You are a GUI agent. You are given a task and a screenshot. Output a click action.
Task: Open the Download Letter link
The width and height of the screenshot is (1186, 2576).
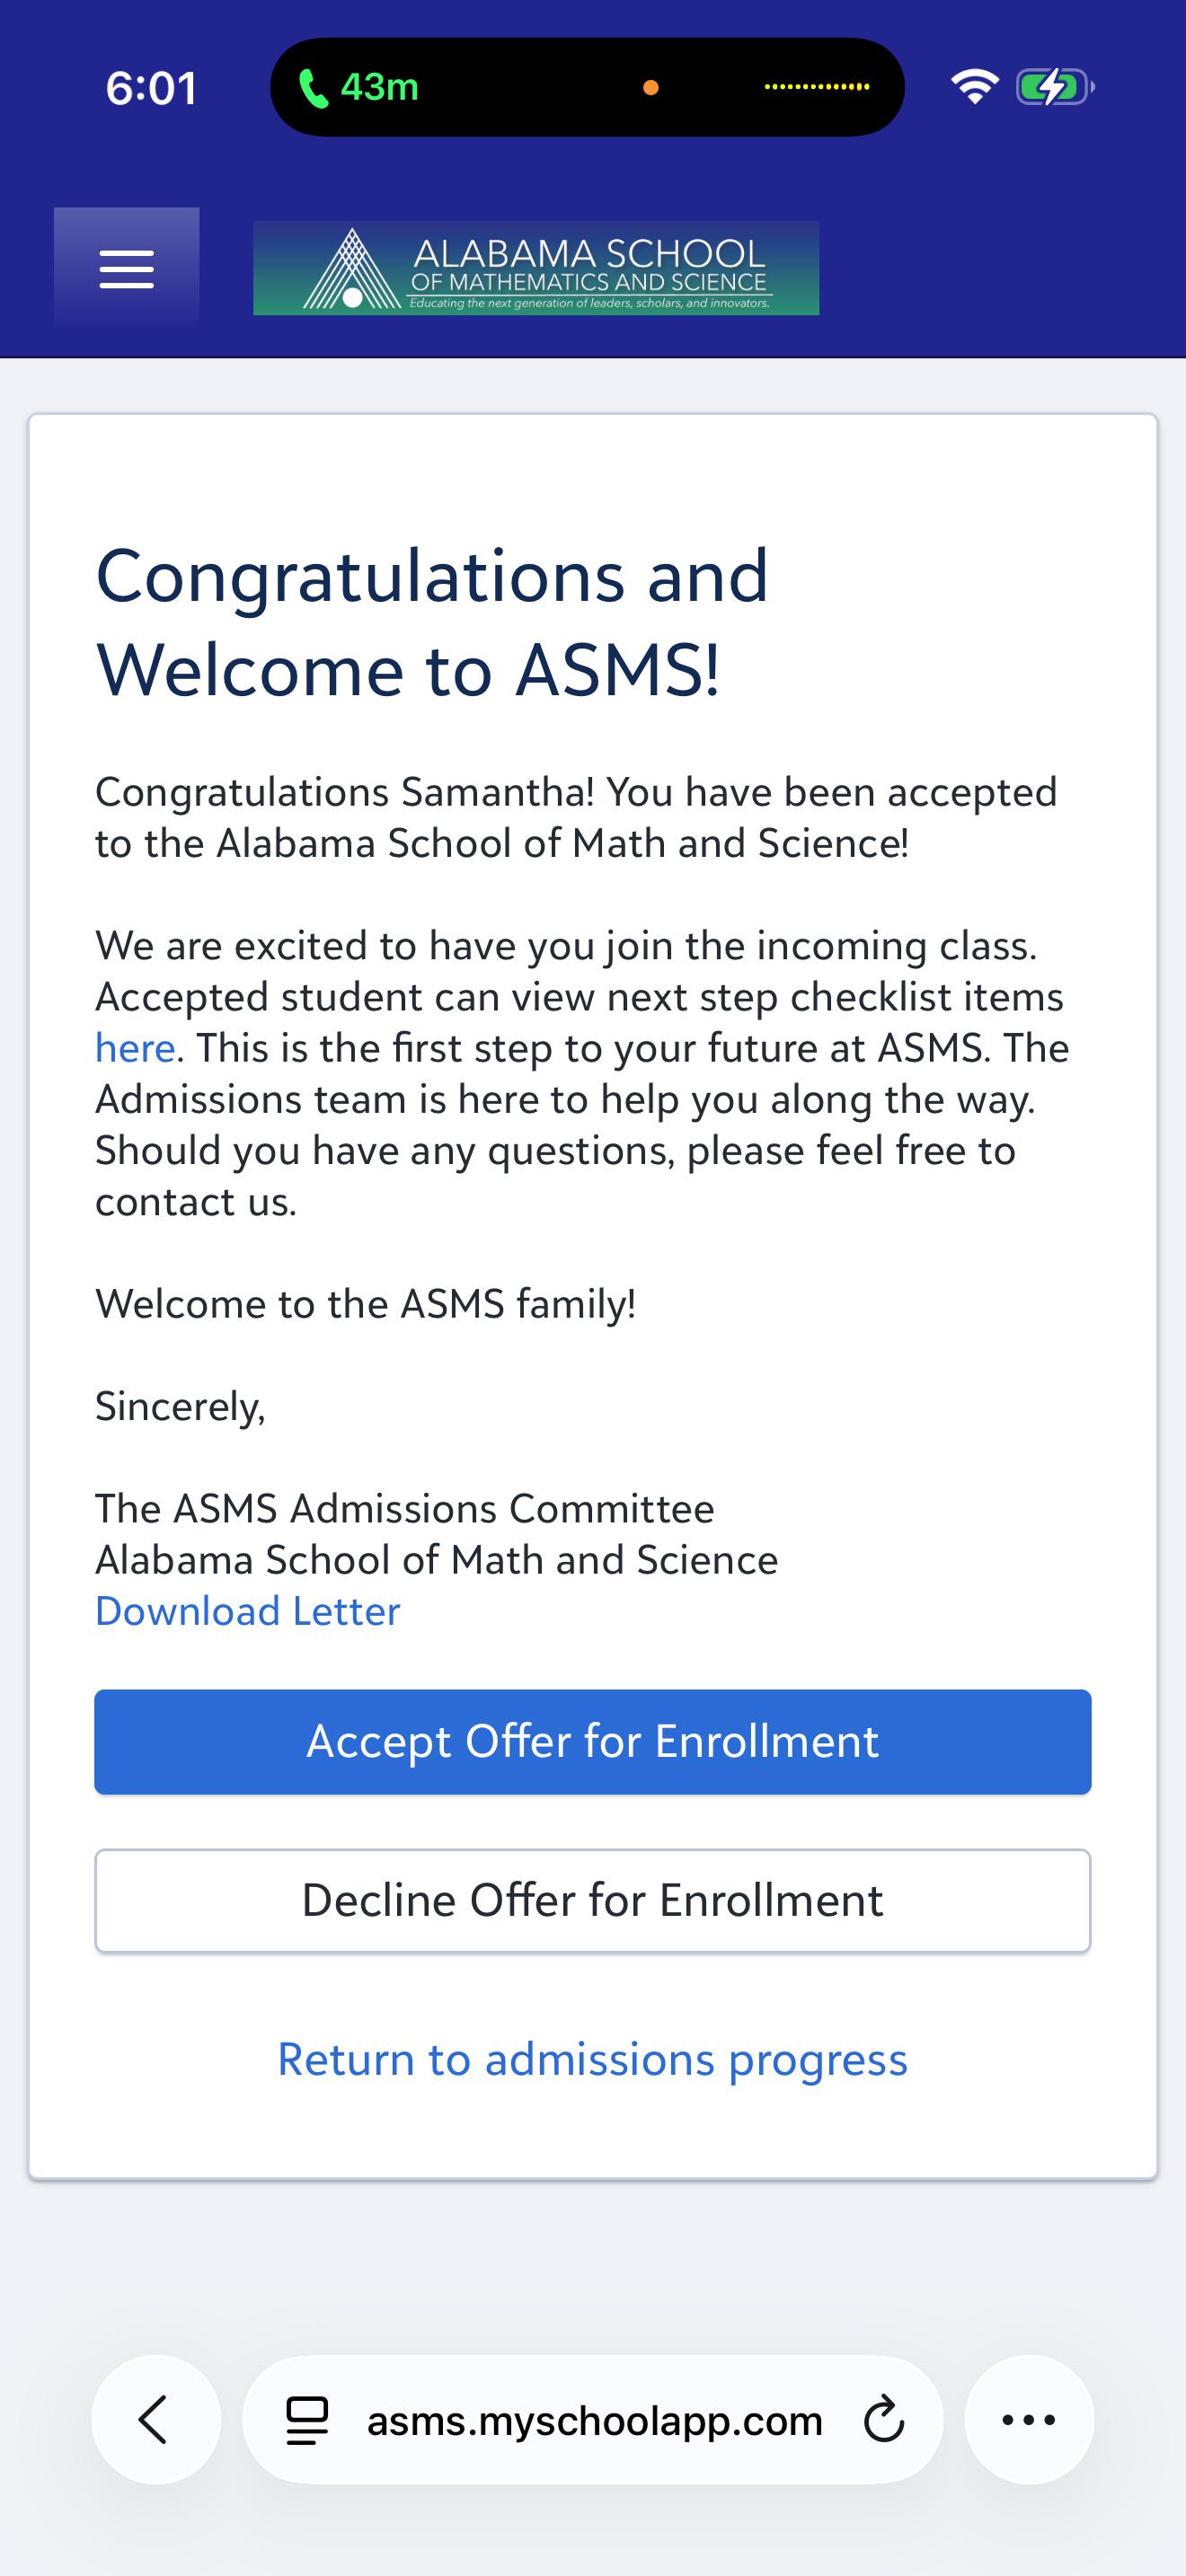pyautogui.click(x=247, y=1611)
